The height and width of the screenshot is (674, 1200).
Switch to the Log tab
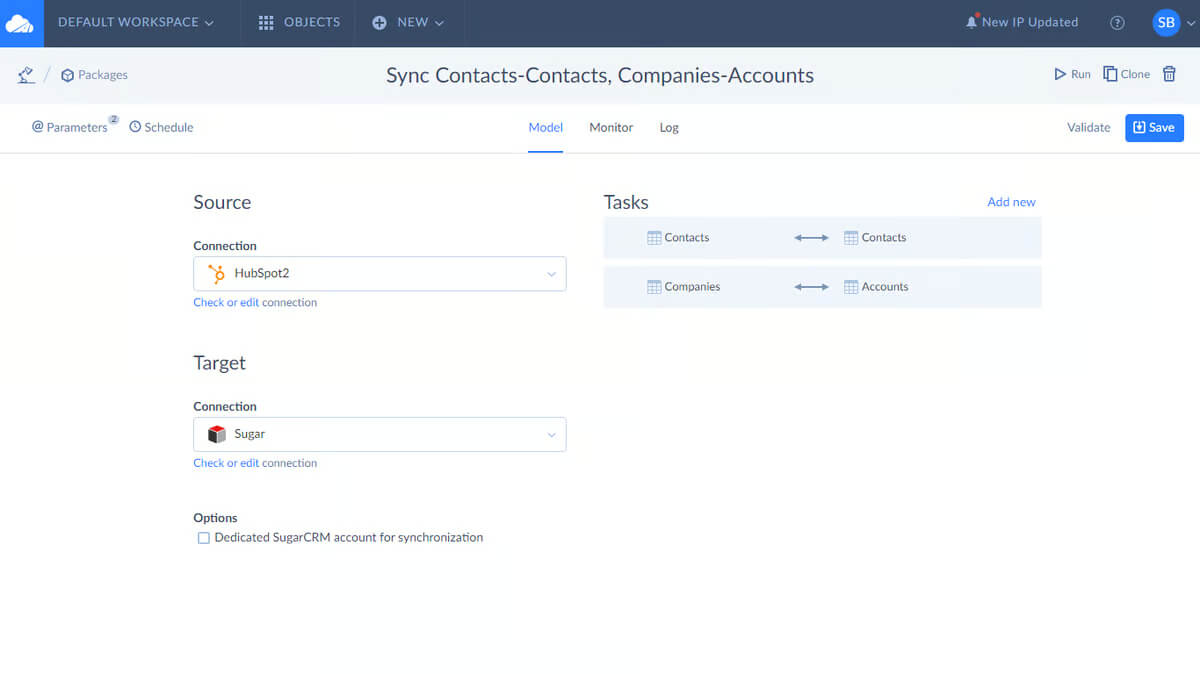(x=669, y=128)
